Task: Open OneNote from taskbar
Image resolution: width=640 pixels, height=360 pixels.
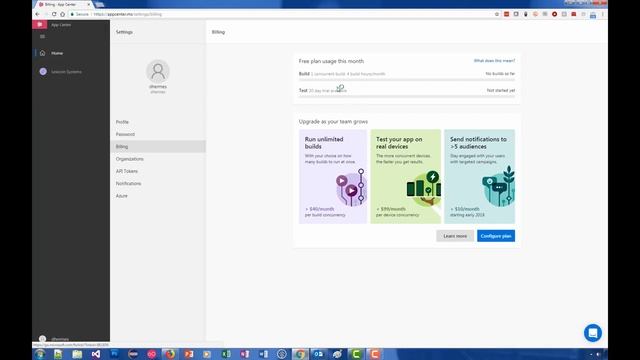Action: pyautogui.click(x=244, y=354)
